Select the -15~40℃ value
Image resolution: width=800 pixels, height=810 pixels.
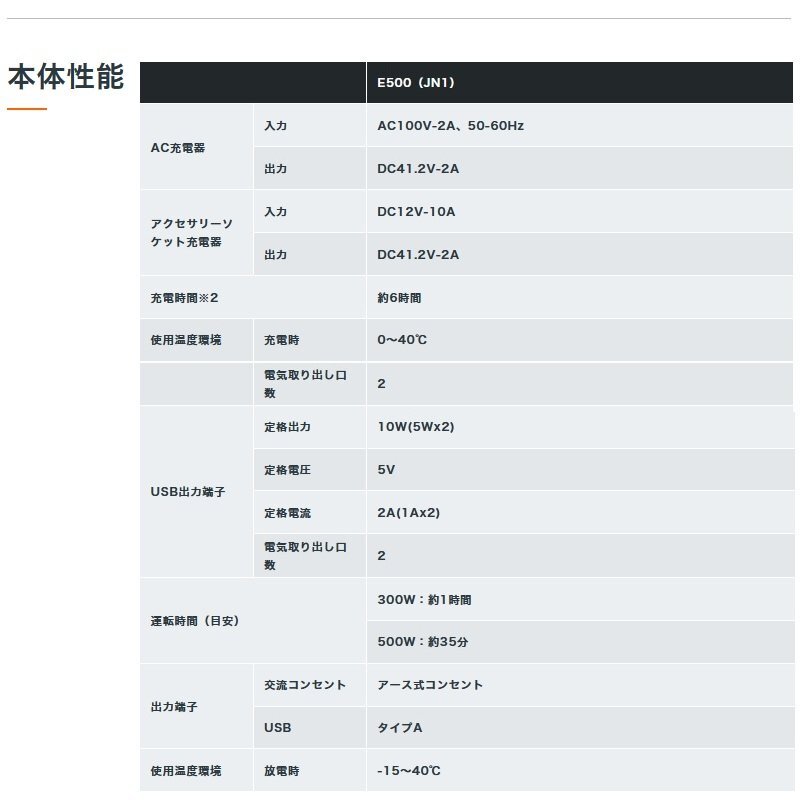tap(409, 771)
